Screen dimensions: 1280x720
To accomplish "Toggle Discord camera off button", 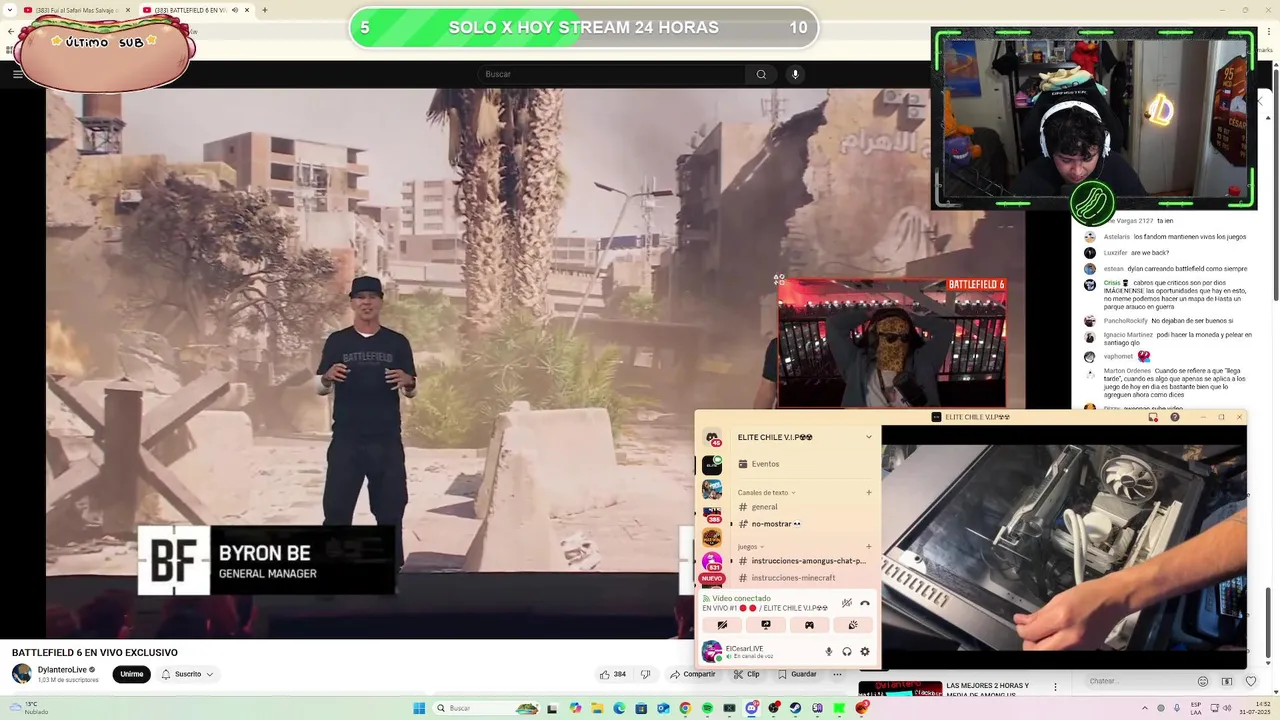I will pos(722,625).
